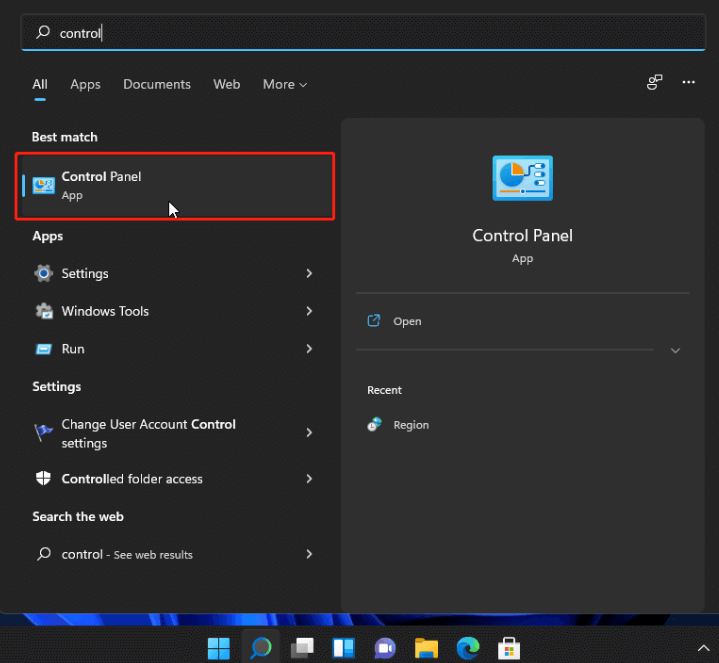Select control - See web results
Viewport: 719px width, 663px height.
click(x=175, y=554)
